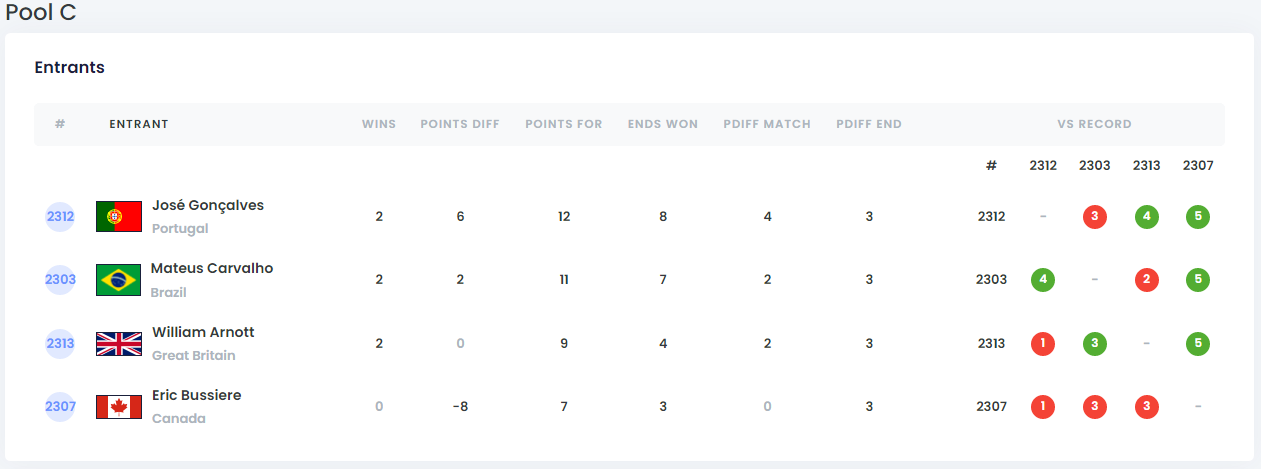Click the Points Diff column header
Viewport: 1261px width, 469px height.
pos(460,125)
